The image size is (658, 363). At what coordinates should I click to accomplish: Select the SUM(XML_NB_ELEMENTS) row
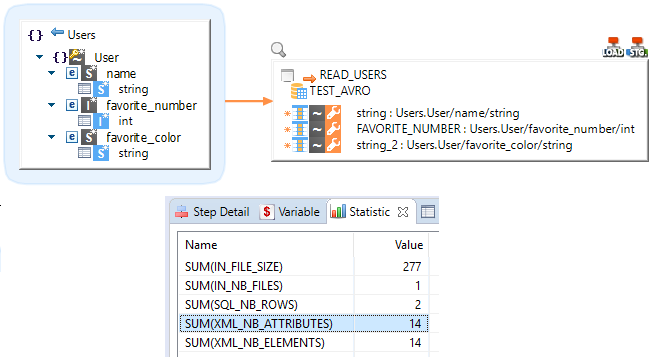click(304, 343)
